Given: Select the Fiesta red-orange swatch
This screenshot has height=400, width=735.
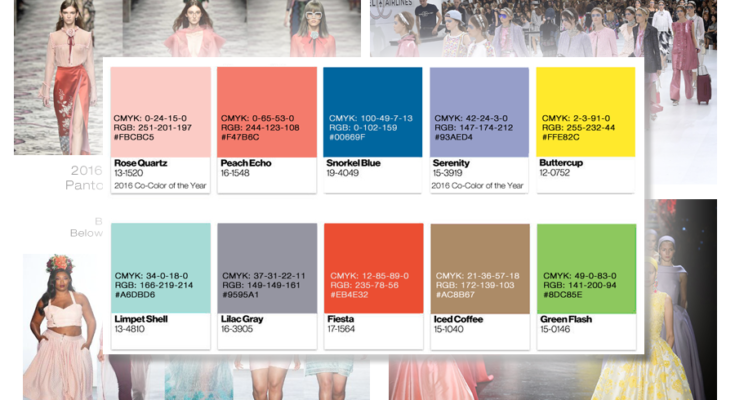Looking at the screenshot, I should point(374,268).
